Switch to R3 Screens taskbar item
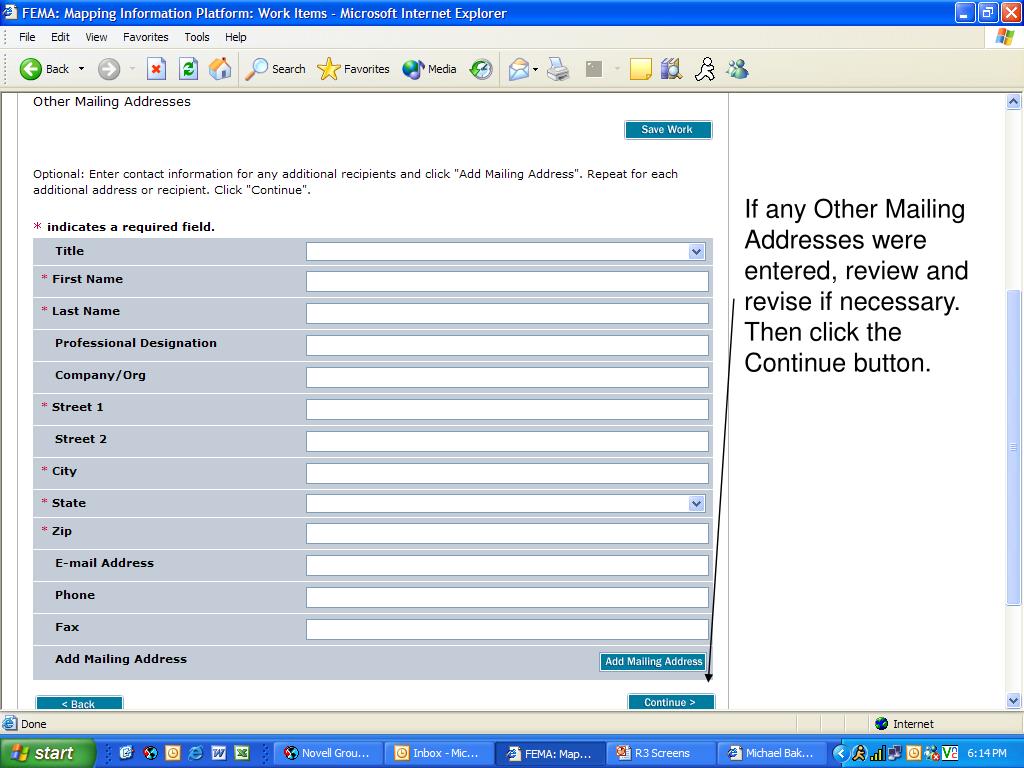The height and width of the screenshot is (768, 1024). 660,753
